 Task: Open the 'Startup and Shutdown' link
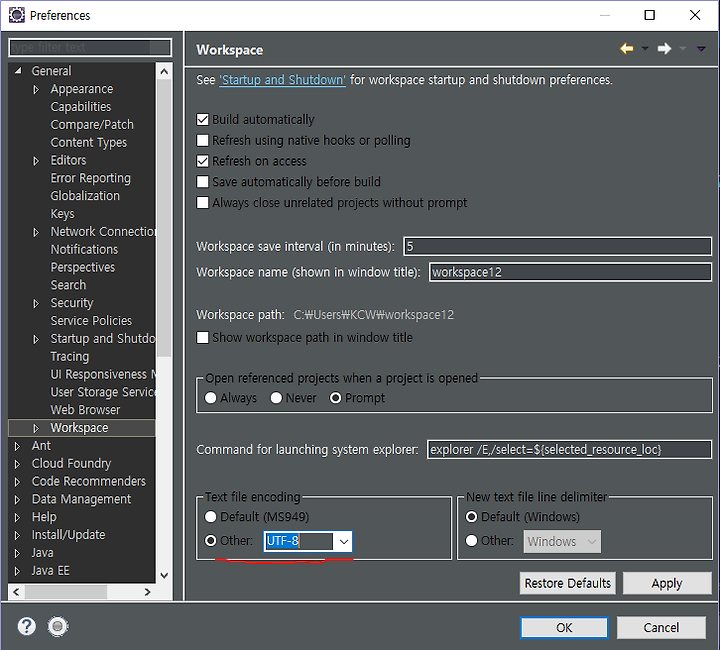coord(282,80)
